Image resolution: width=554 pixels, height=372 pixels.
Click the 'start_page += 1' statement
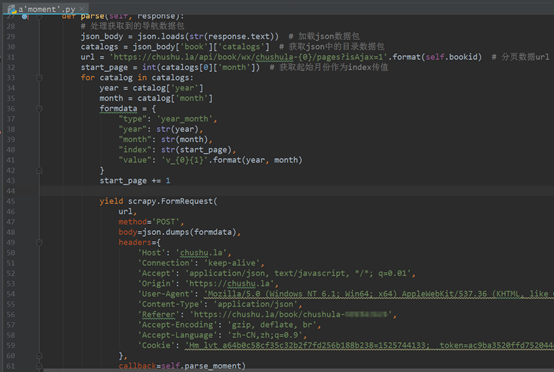click(x=135, y=181)
